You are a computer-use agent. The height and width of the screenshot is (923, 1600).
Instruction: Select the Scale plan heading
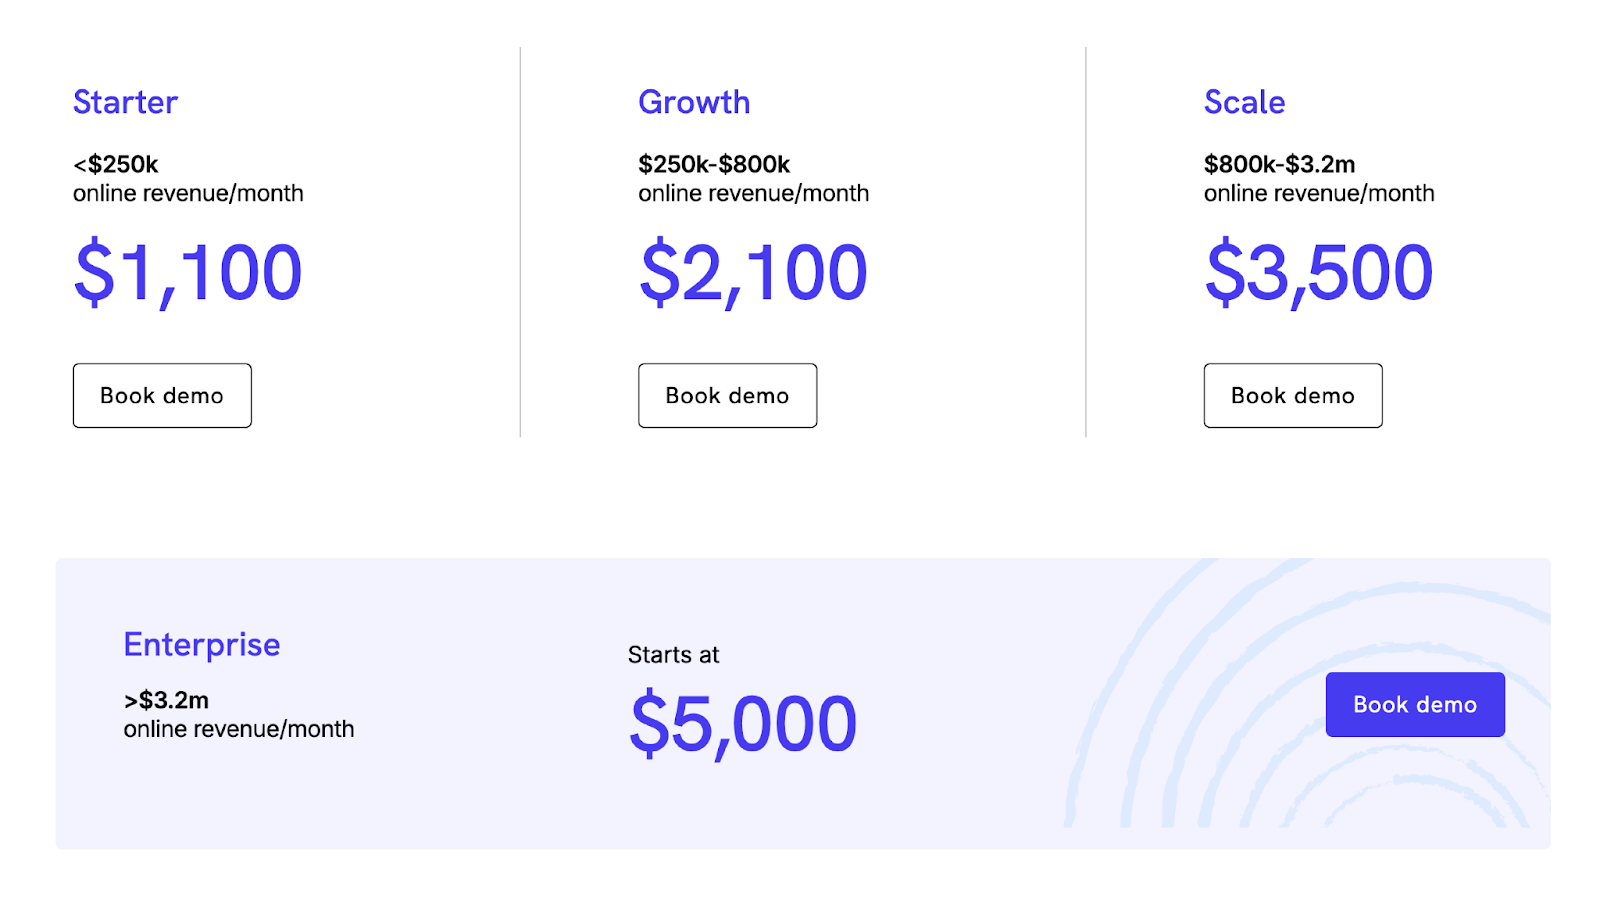tap(1244, 101)
